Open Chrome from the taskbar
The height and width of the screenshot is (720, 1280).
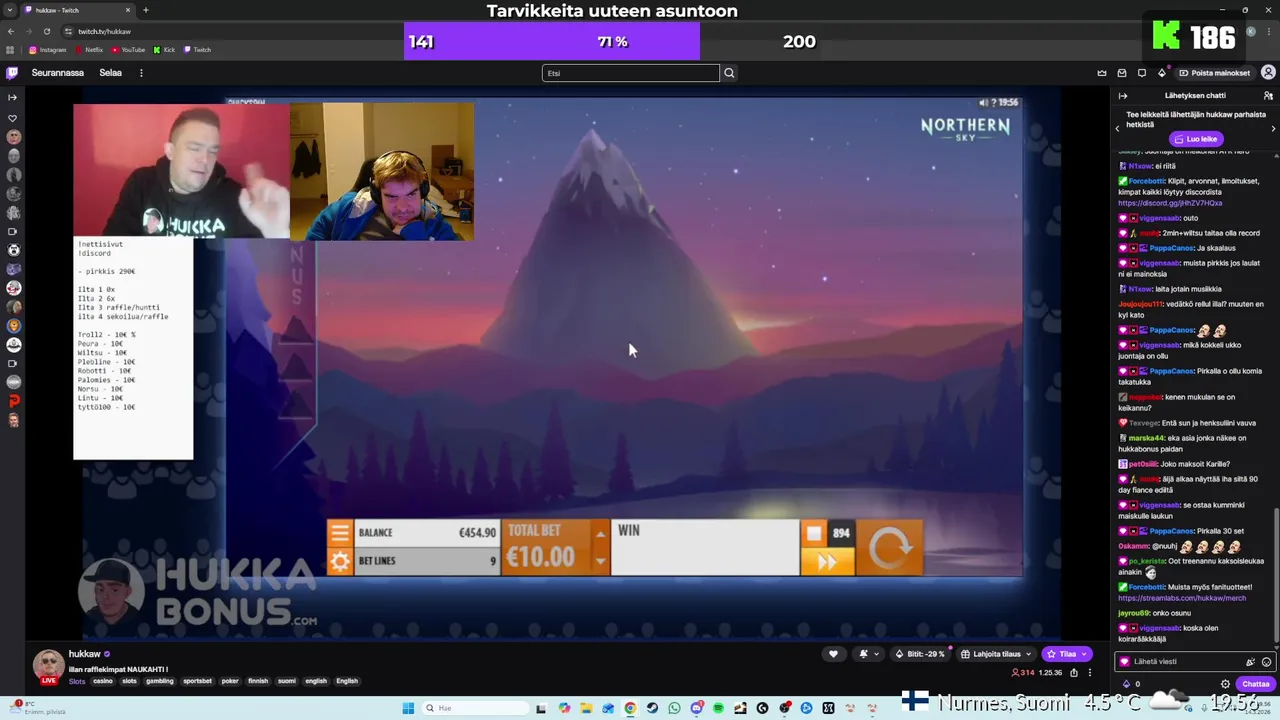tap(630, 708)
